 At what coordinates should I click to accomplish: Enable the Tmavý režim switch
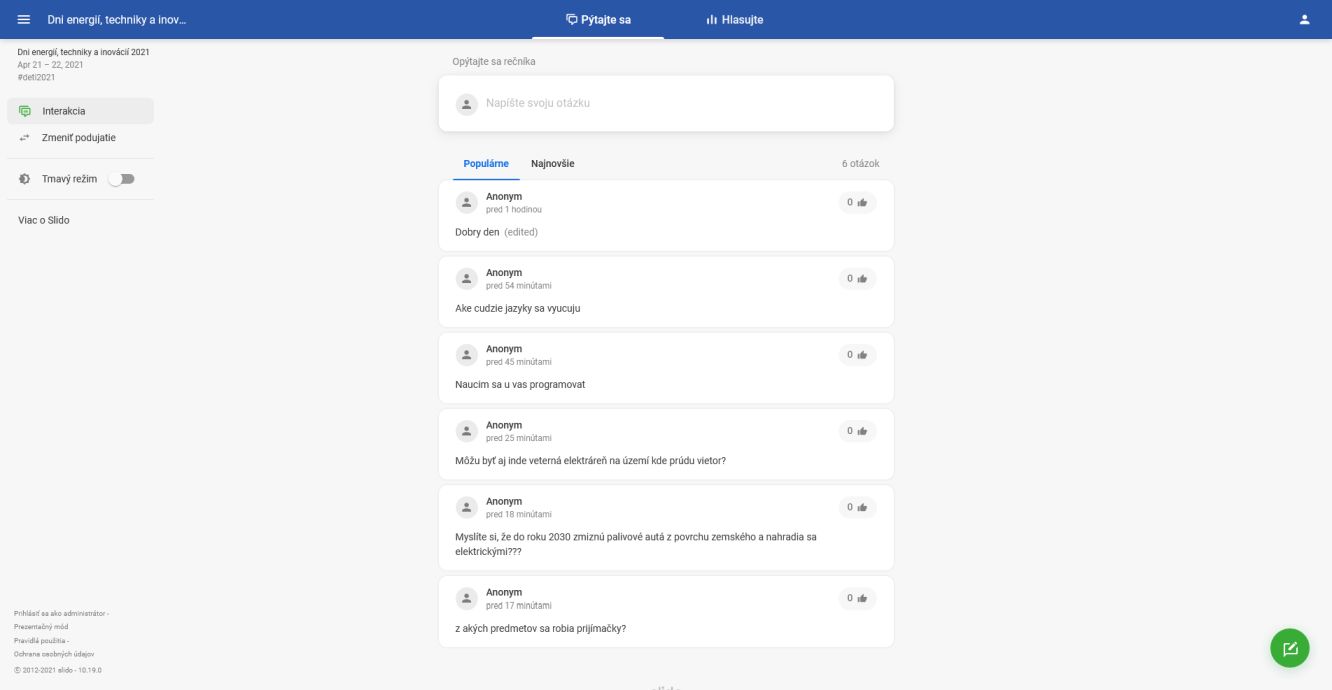(121, 179)
